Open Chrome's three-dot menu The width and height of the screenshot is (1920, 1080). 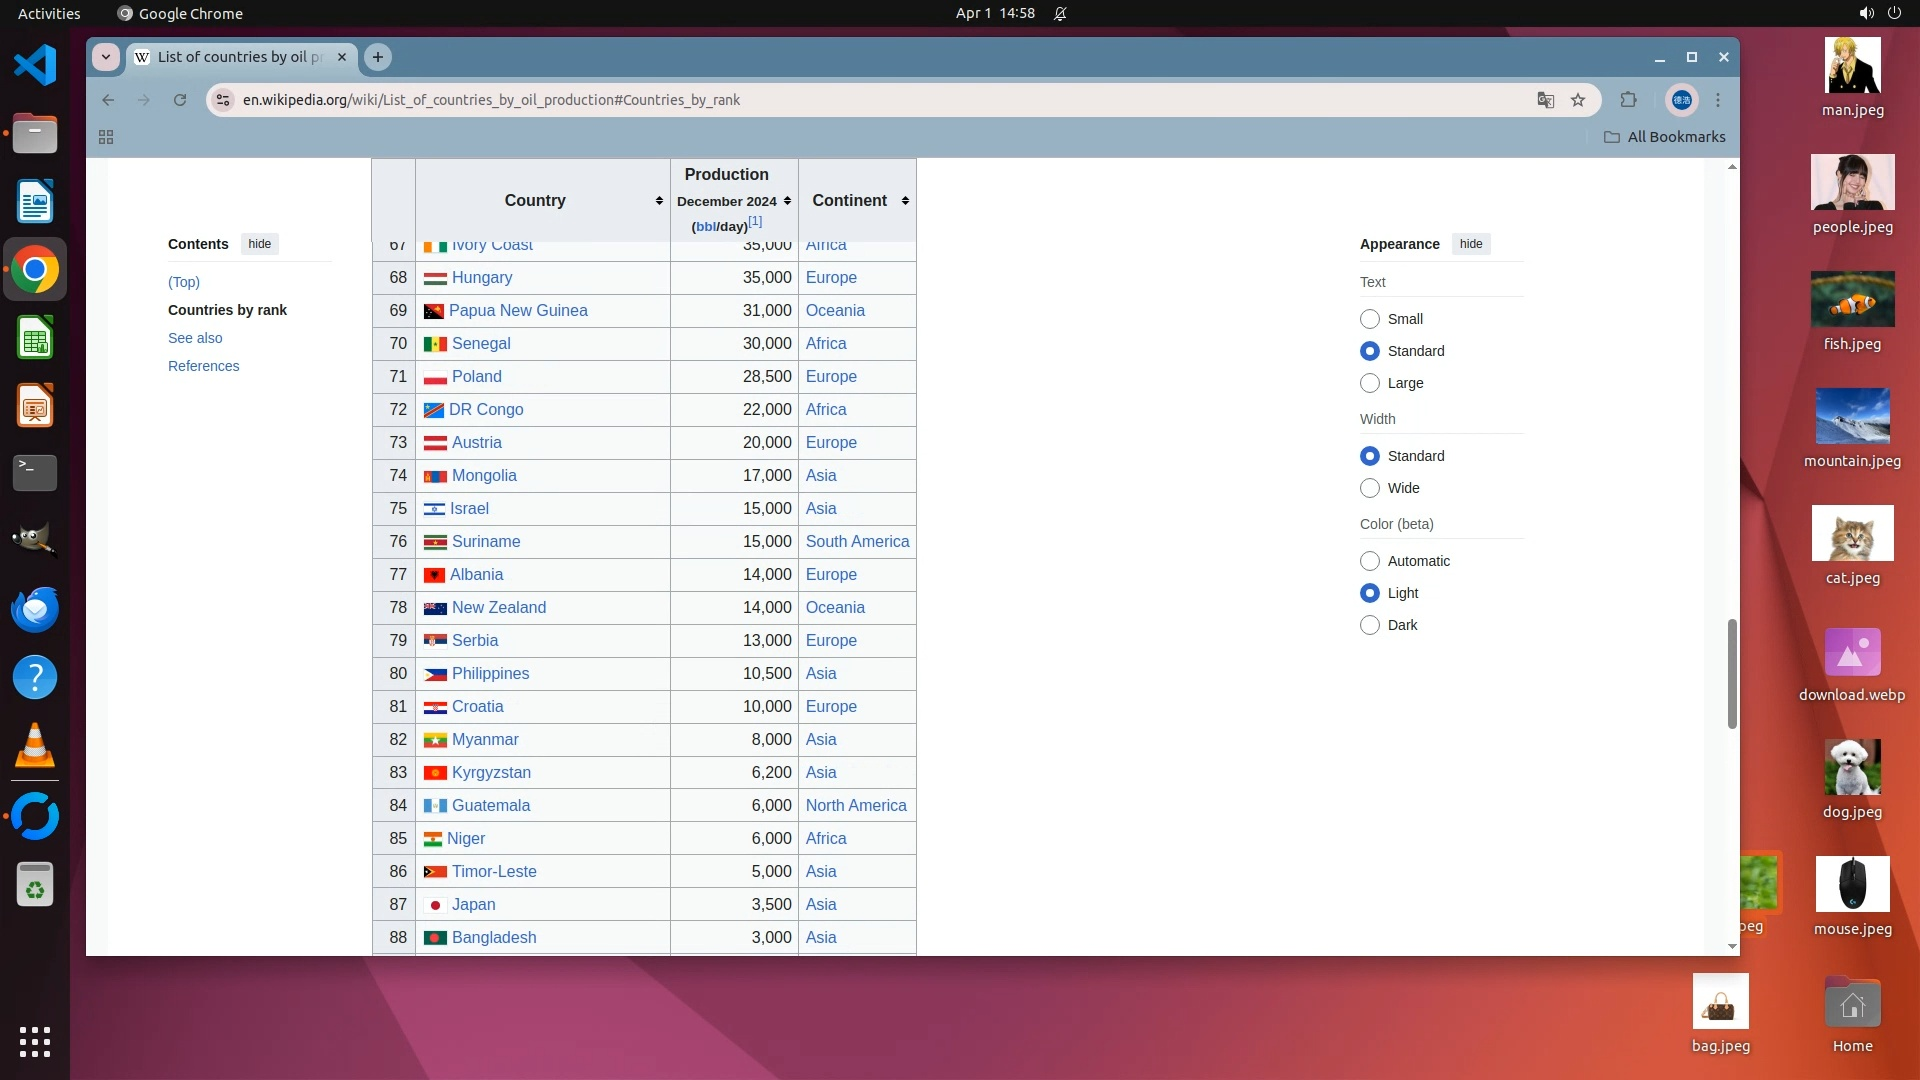click(x=1718, y=100)
